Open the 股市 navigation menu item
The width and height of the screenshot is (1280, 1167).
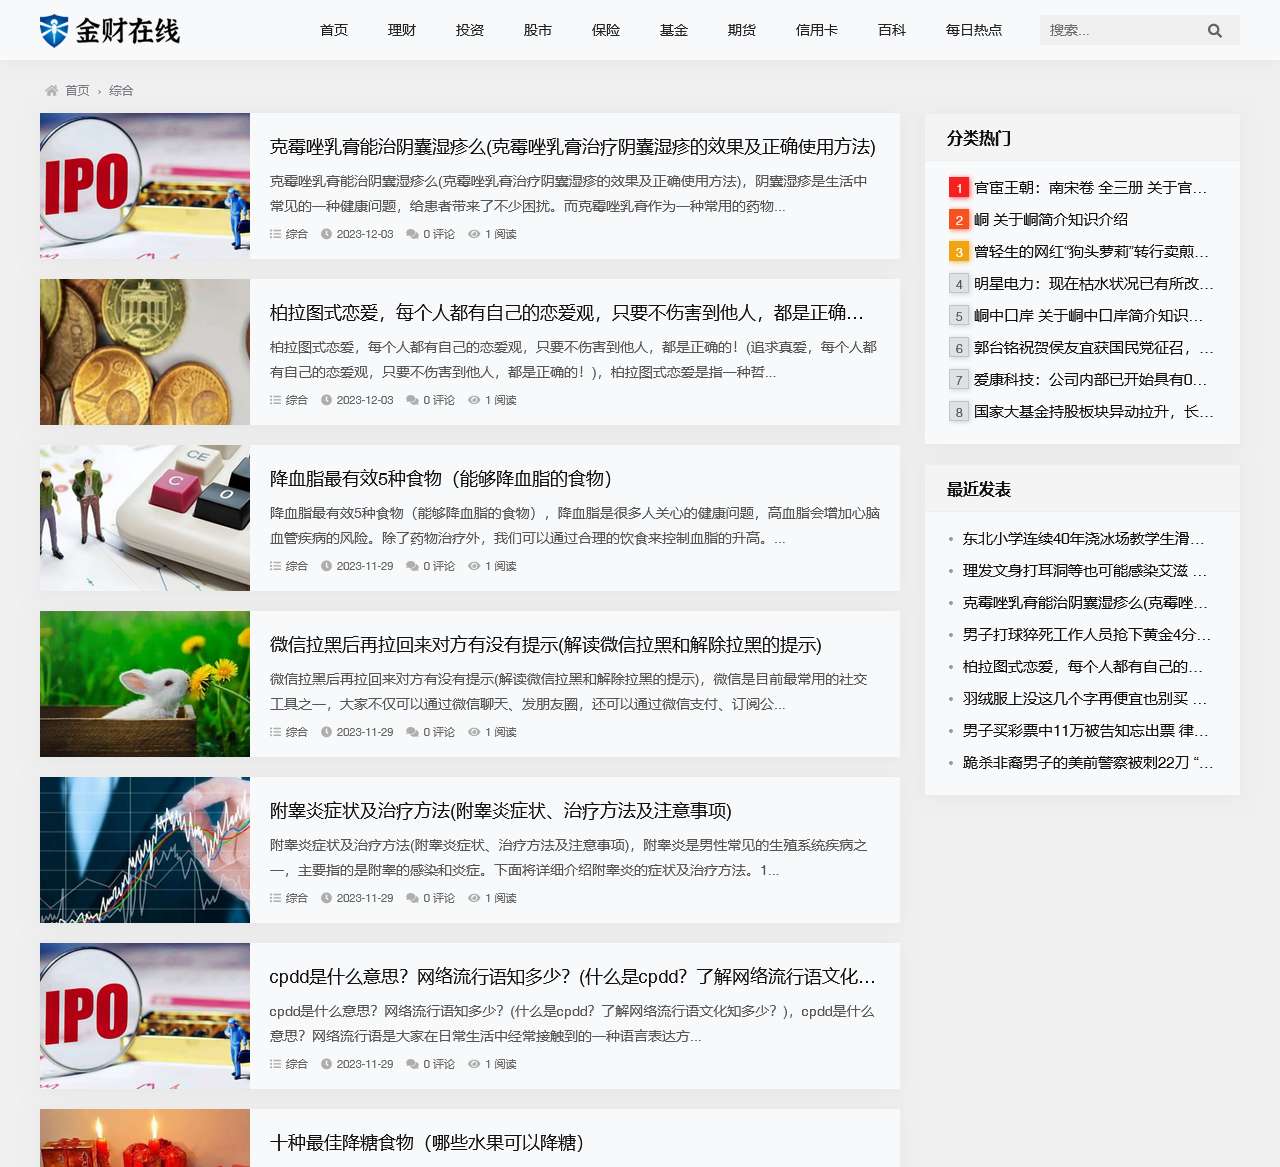point(538,30)
